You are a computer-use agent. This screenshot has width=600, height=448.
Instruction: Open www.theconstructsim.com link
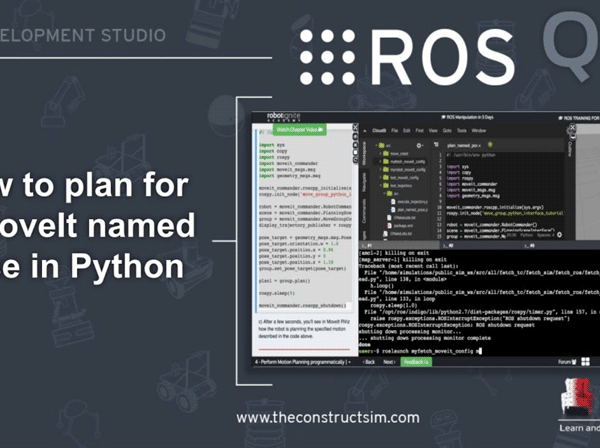pos(328,417)
